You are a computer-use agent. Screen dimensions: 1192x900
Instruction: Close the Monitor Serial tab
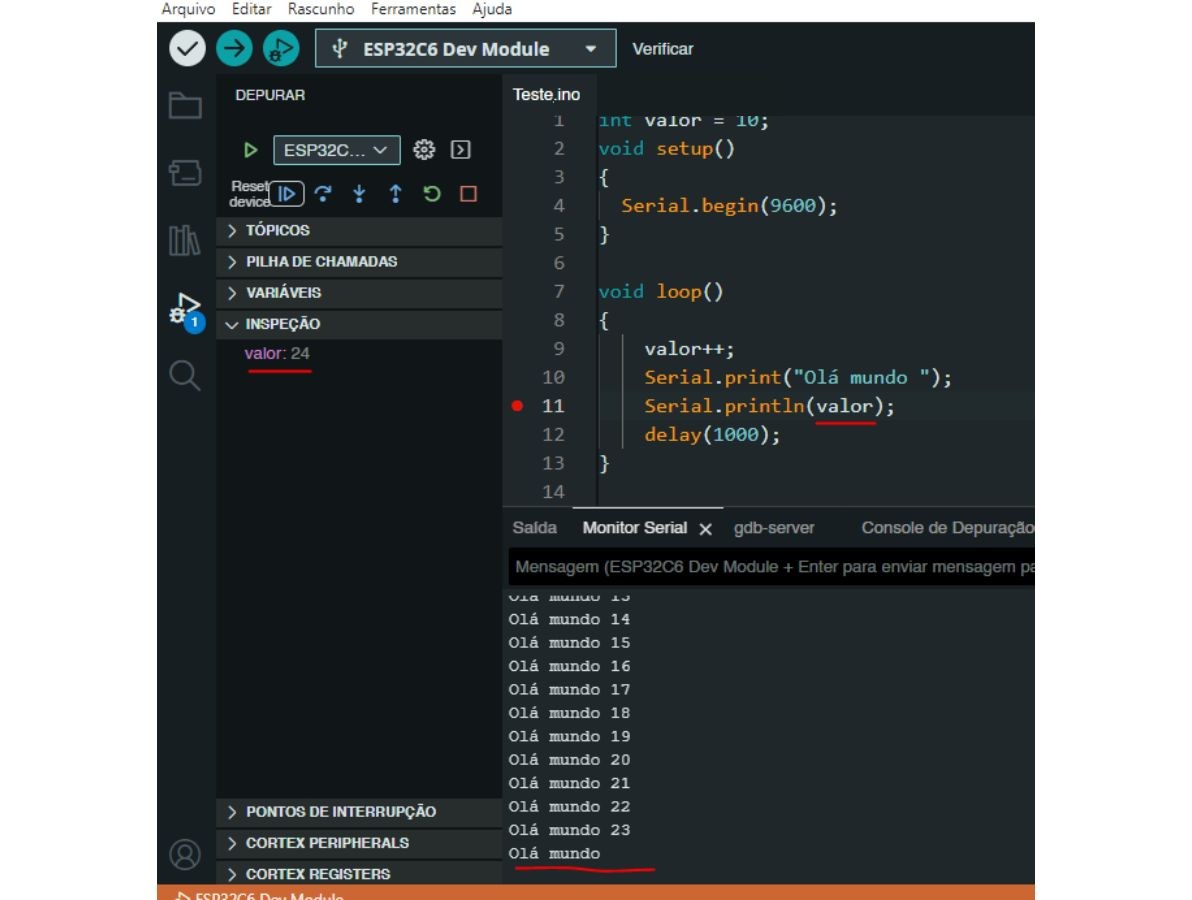pyautogui.click(x=705, y=529)
